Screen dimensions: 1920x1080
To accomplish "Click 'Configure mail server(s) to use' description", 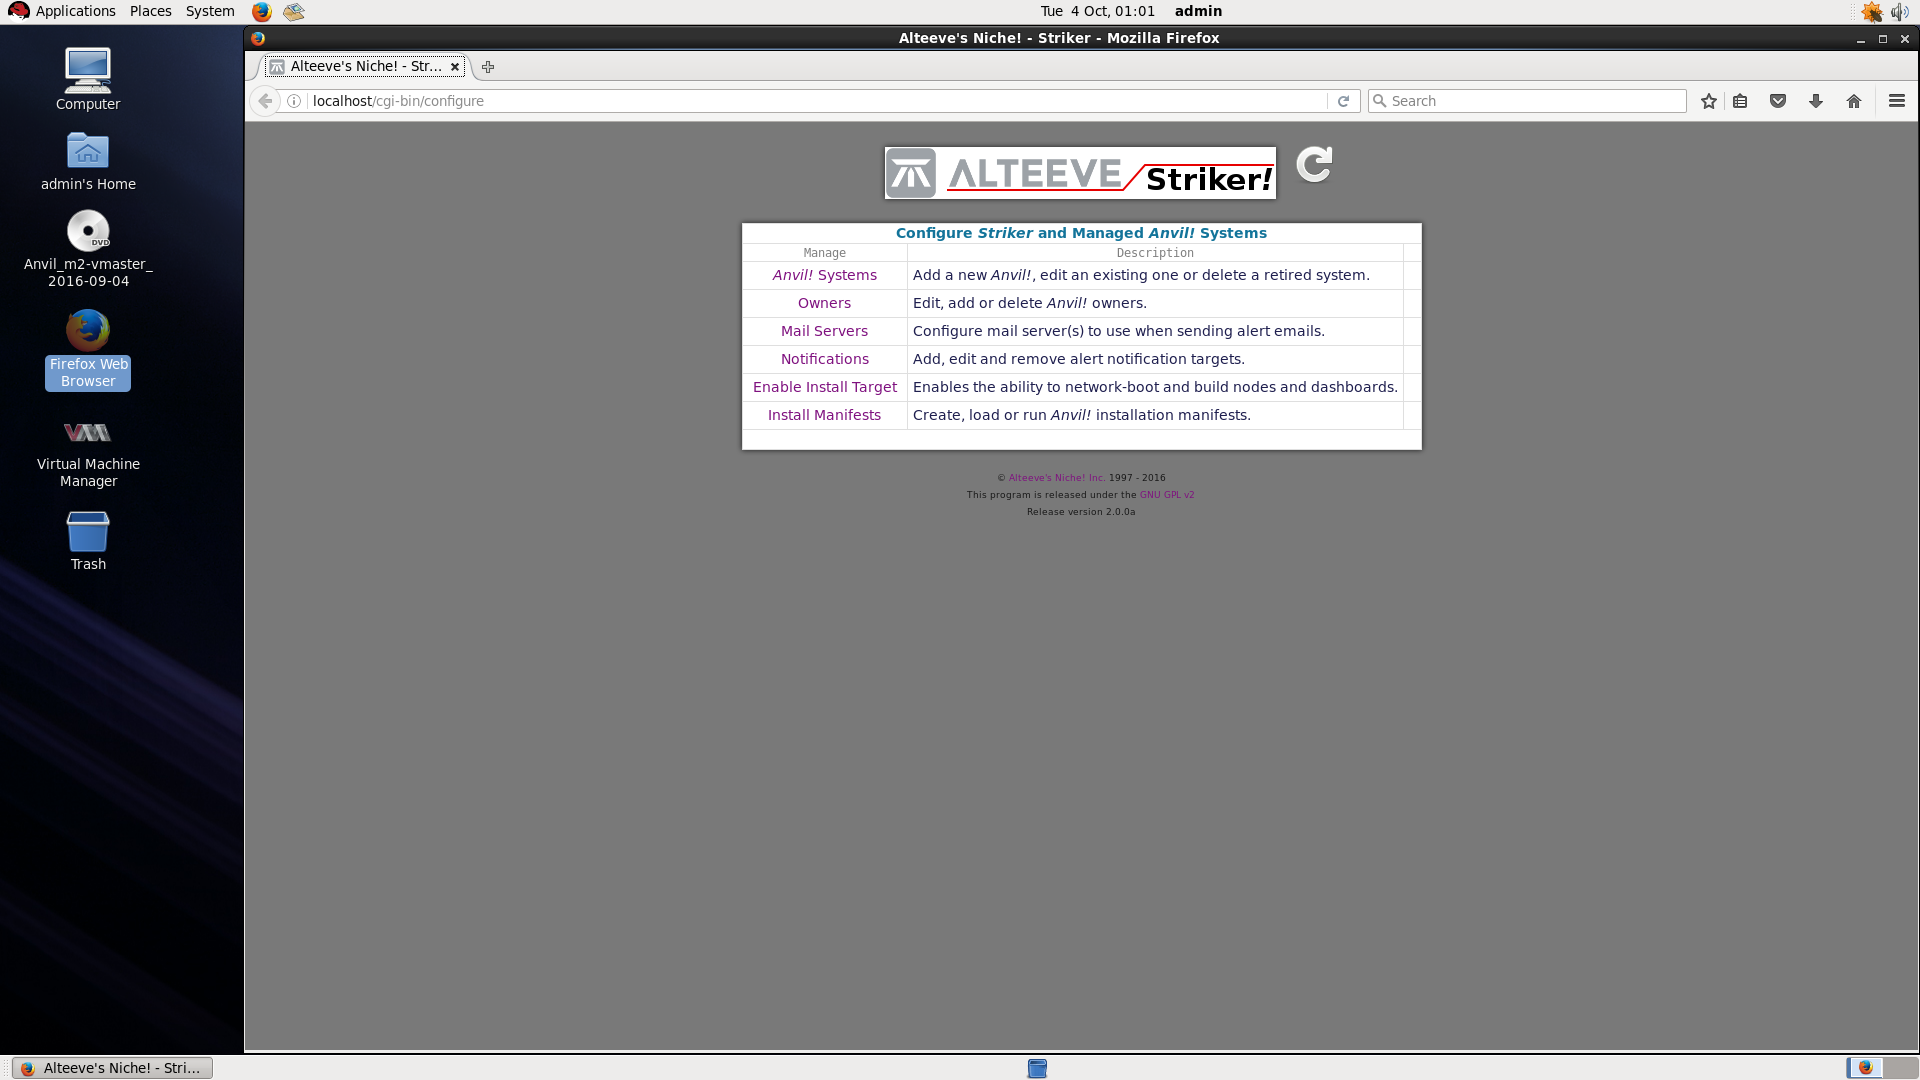I will coord(1118,331).
